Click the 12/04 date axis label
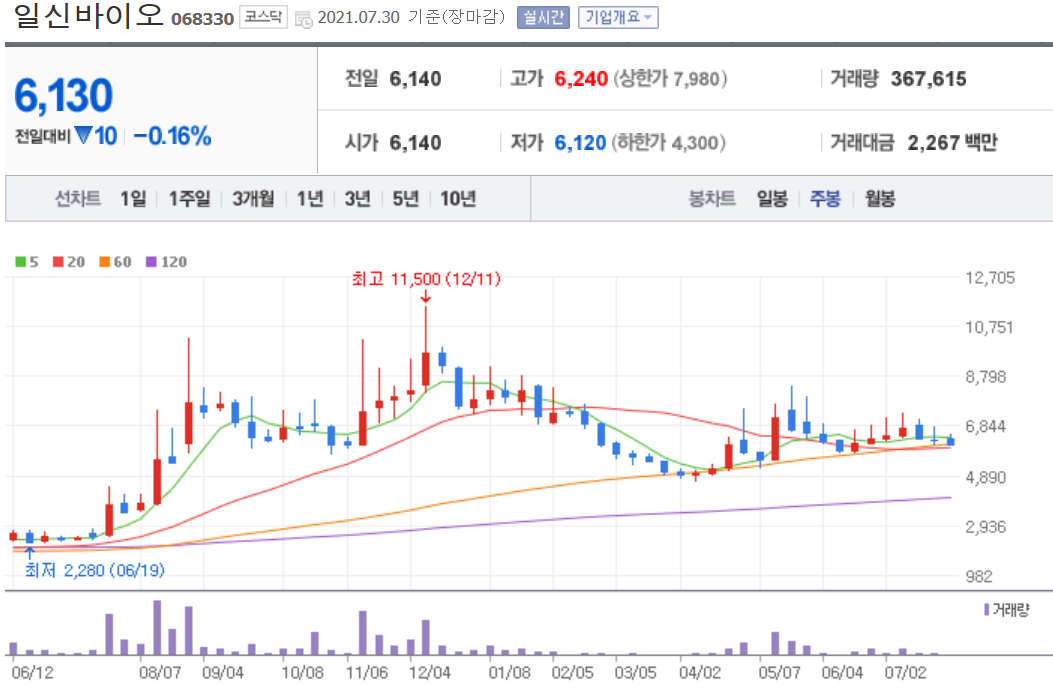Viewport: 1053px width, 685px height. click(x=430, y=672)
